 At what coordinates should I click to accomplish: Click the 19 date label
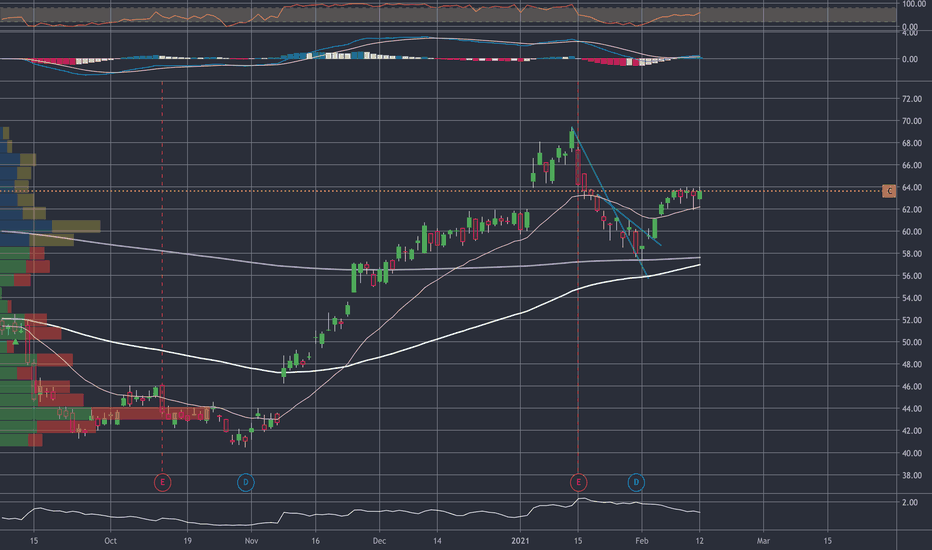click(x=187, y=540)
